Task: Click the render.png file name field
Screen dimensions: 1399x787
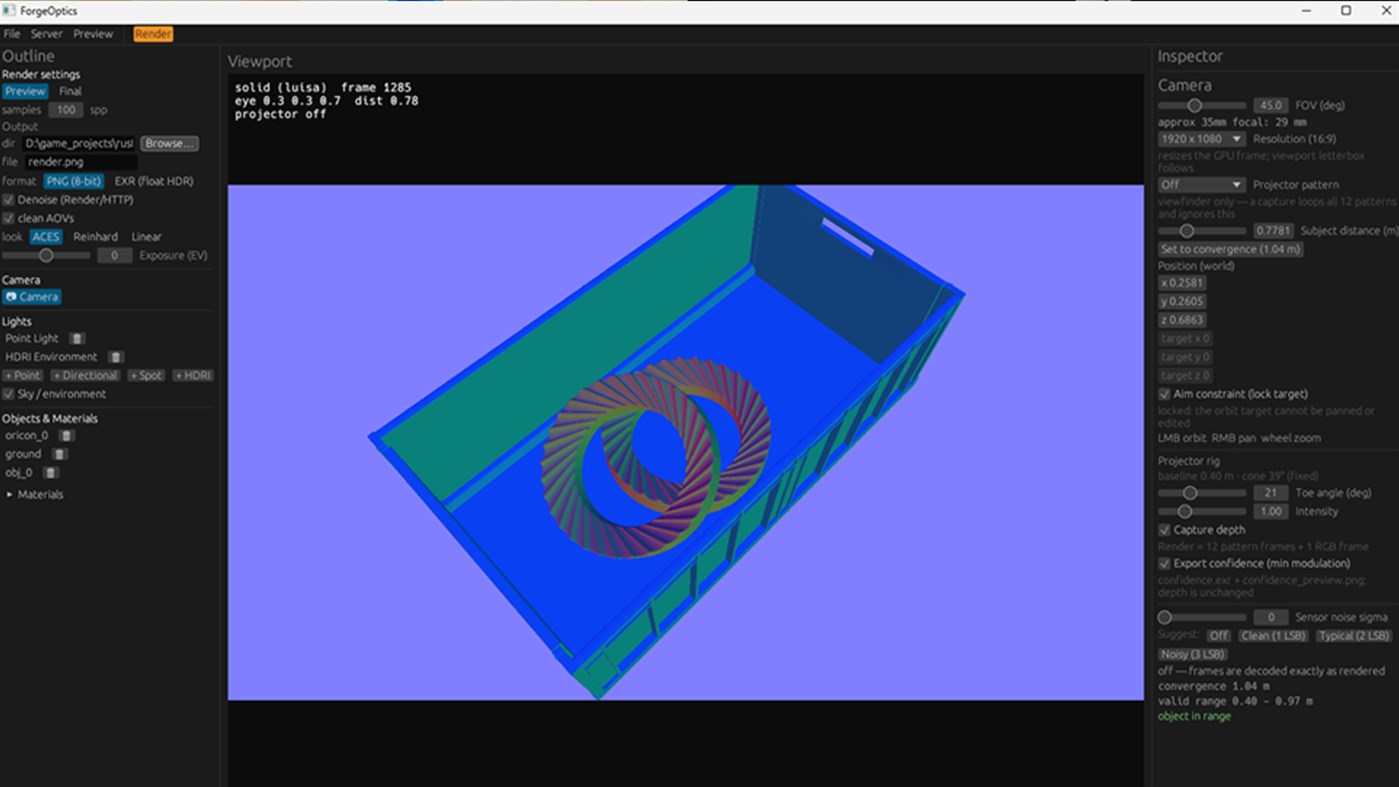Action: 80,162
